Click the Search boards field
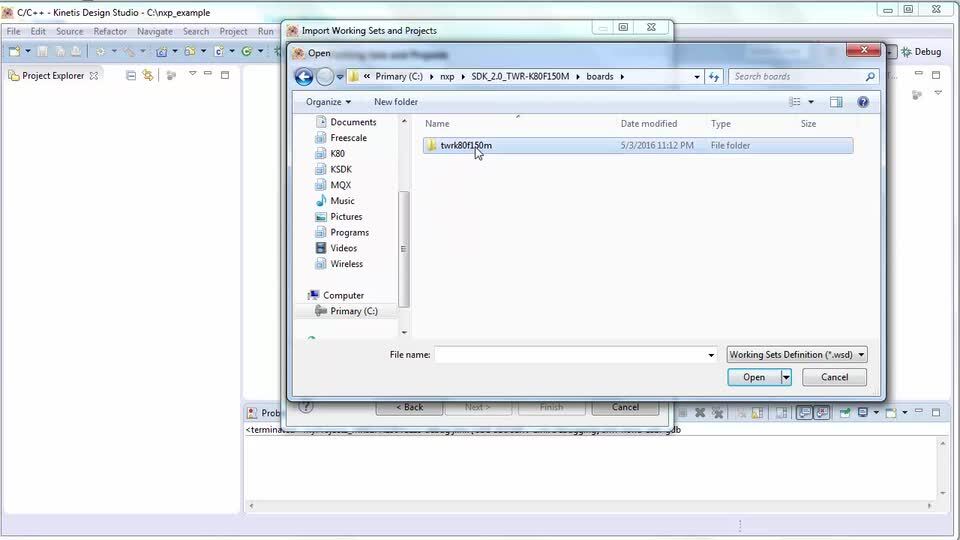This screenshot has height=540, width=960. [802, 77]
